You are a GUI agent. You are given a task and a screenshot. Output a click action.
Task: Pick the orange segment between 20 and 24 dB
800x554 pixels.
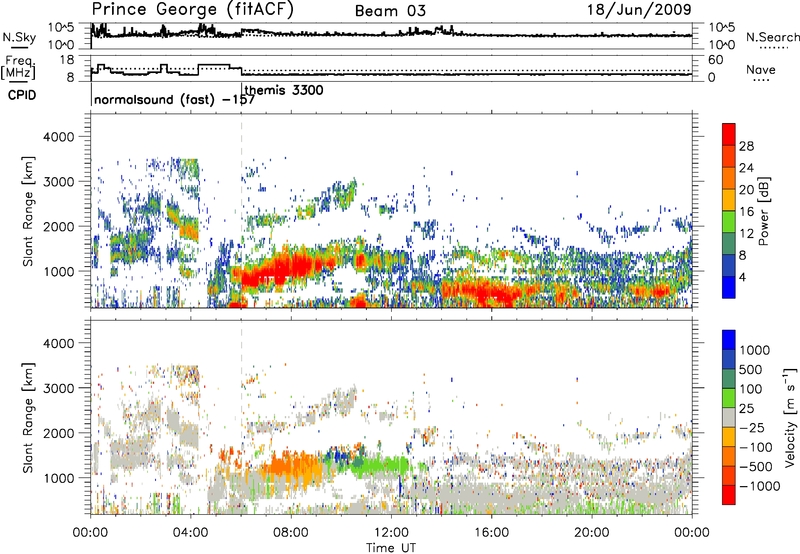729,178
